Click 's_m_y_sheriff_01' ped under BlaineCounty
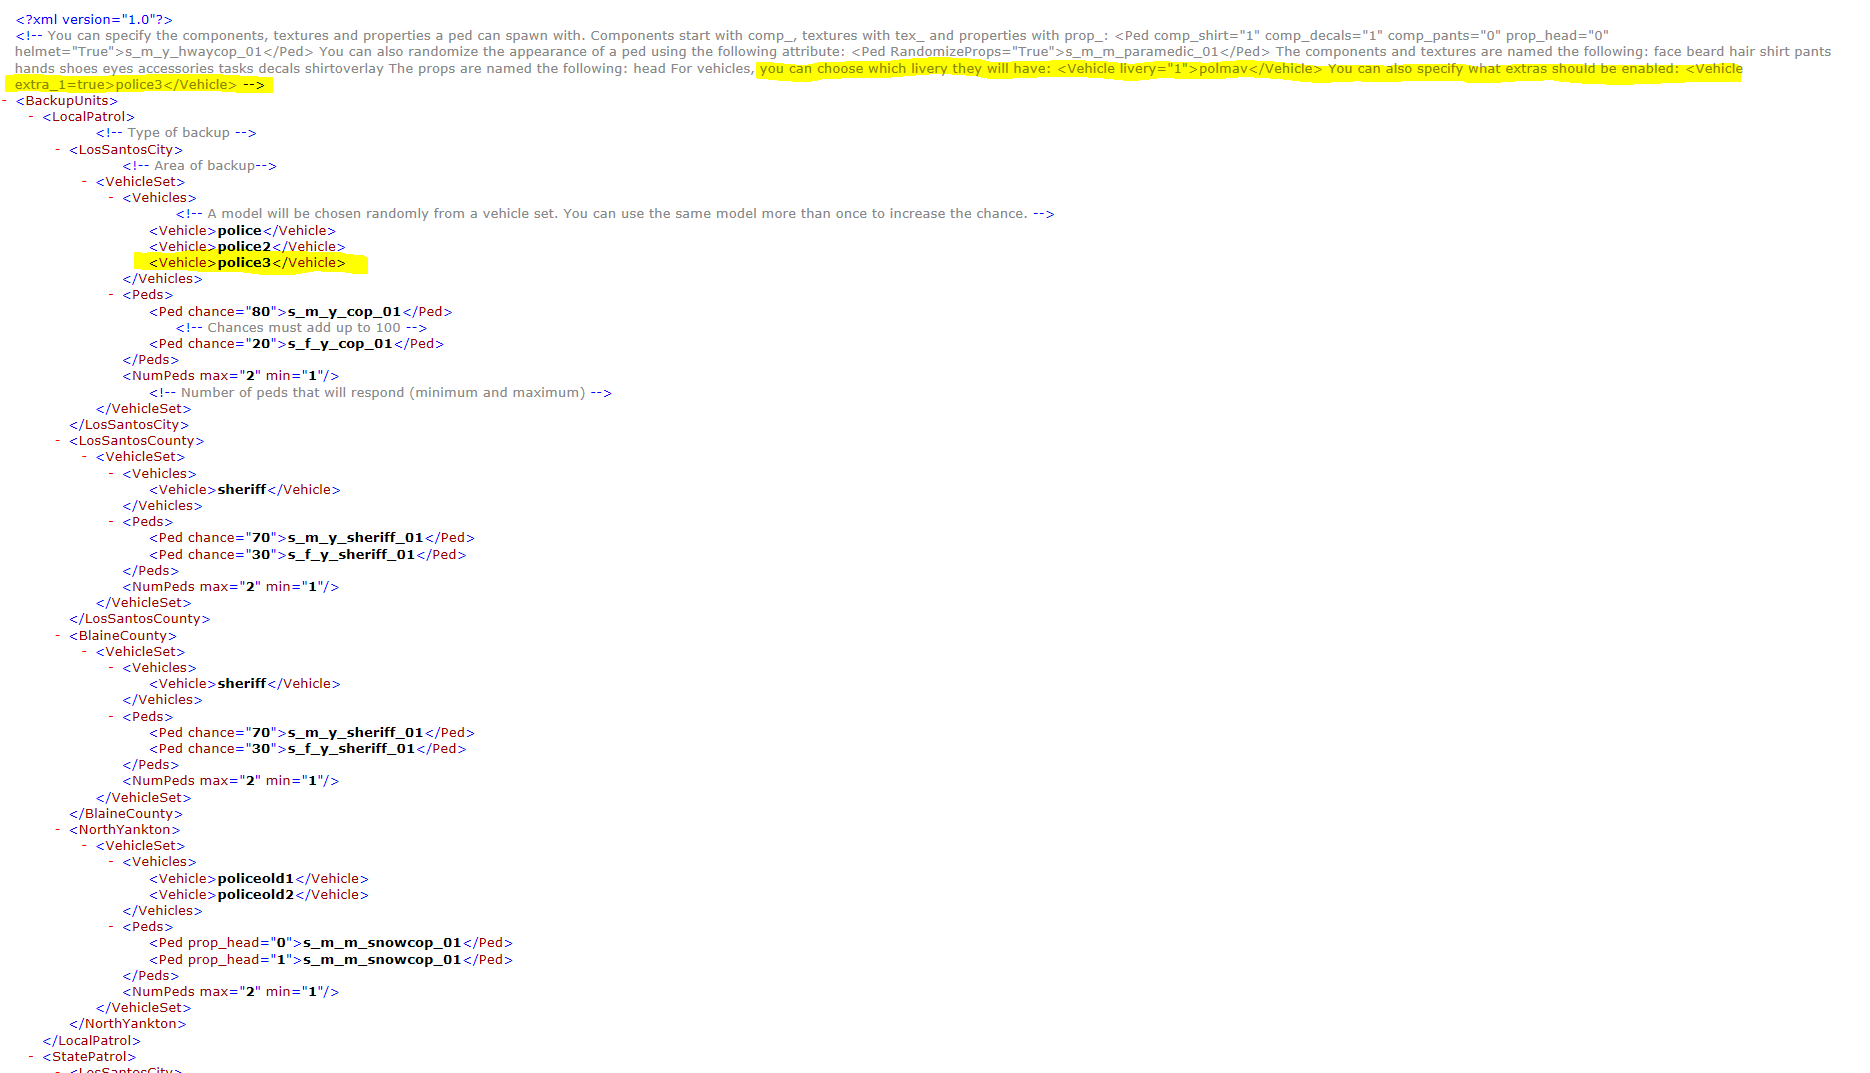The height and width of the screenshot is (1073, 1870). click(356, 733)
